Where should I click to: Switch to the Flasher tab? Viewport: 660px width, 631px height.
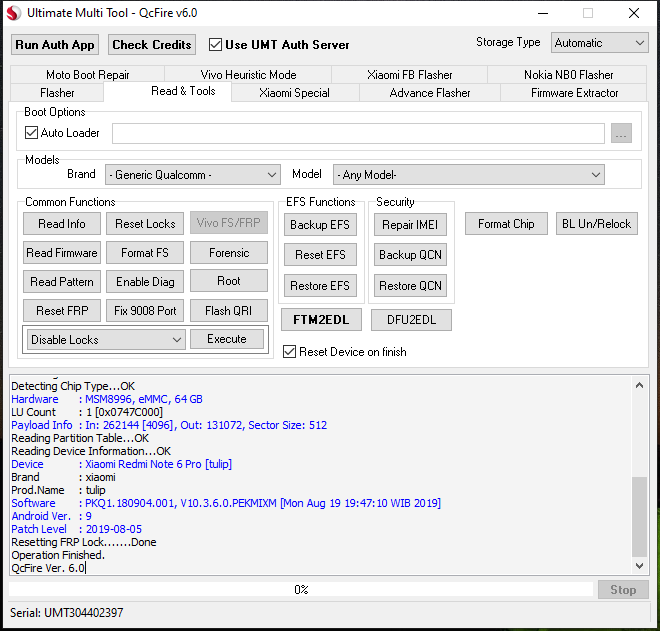coord(57,93)
